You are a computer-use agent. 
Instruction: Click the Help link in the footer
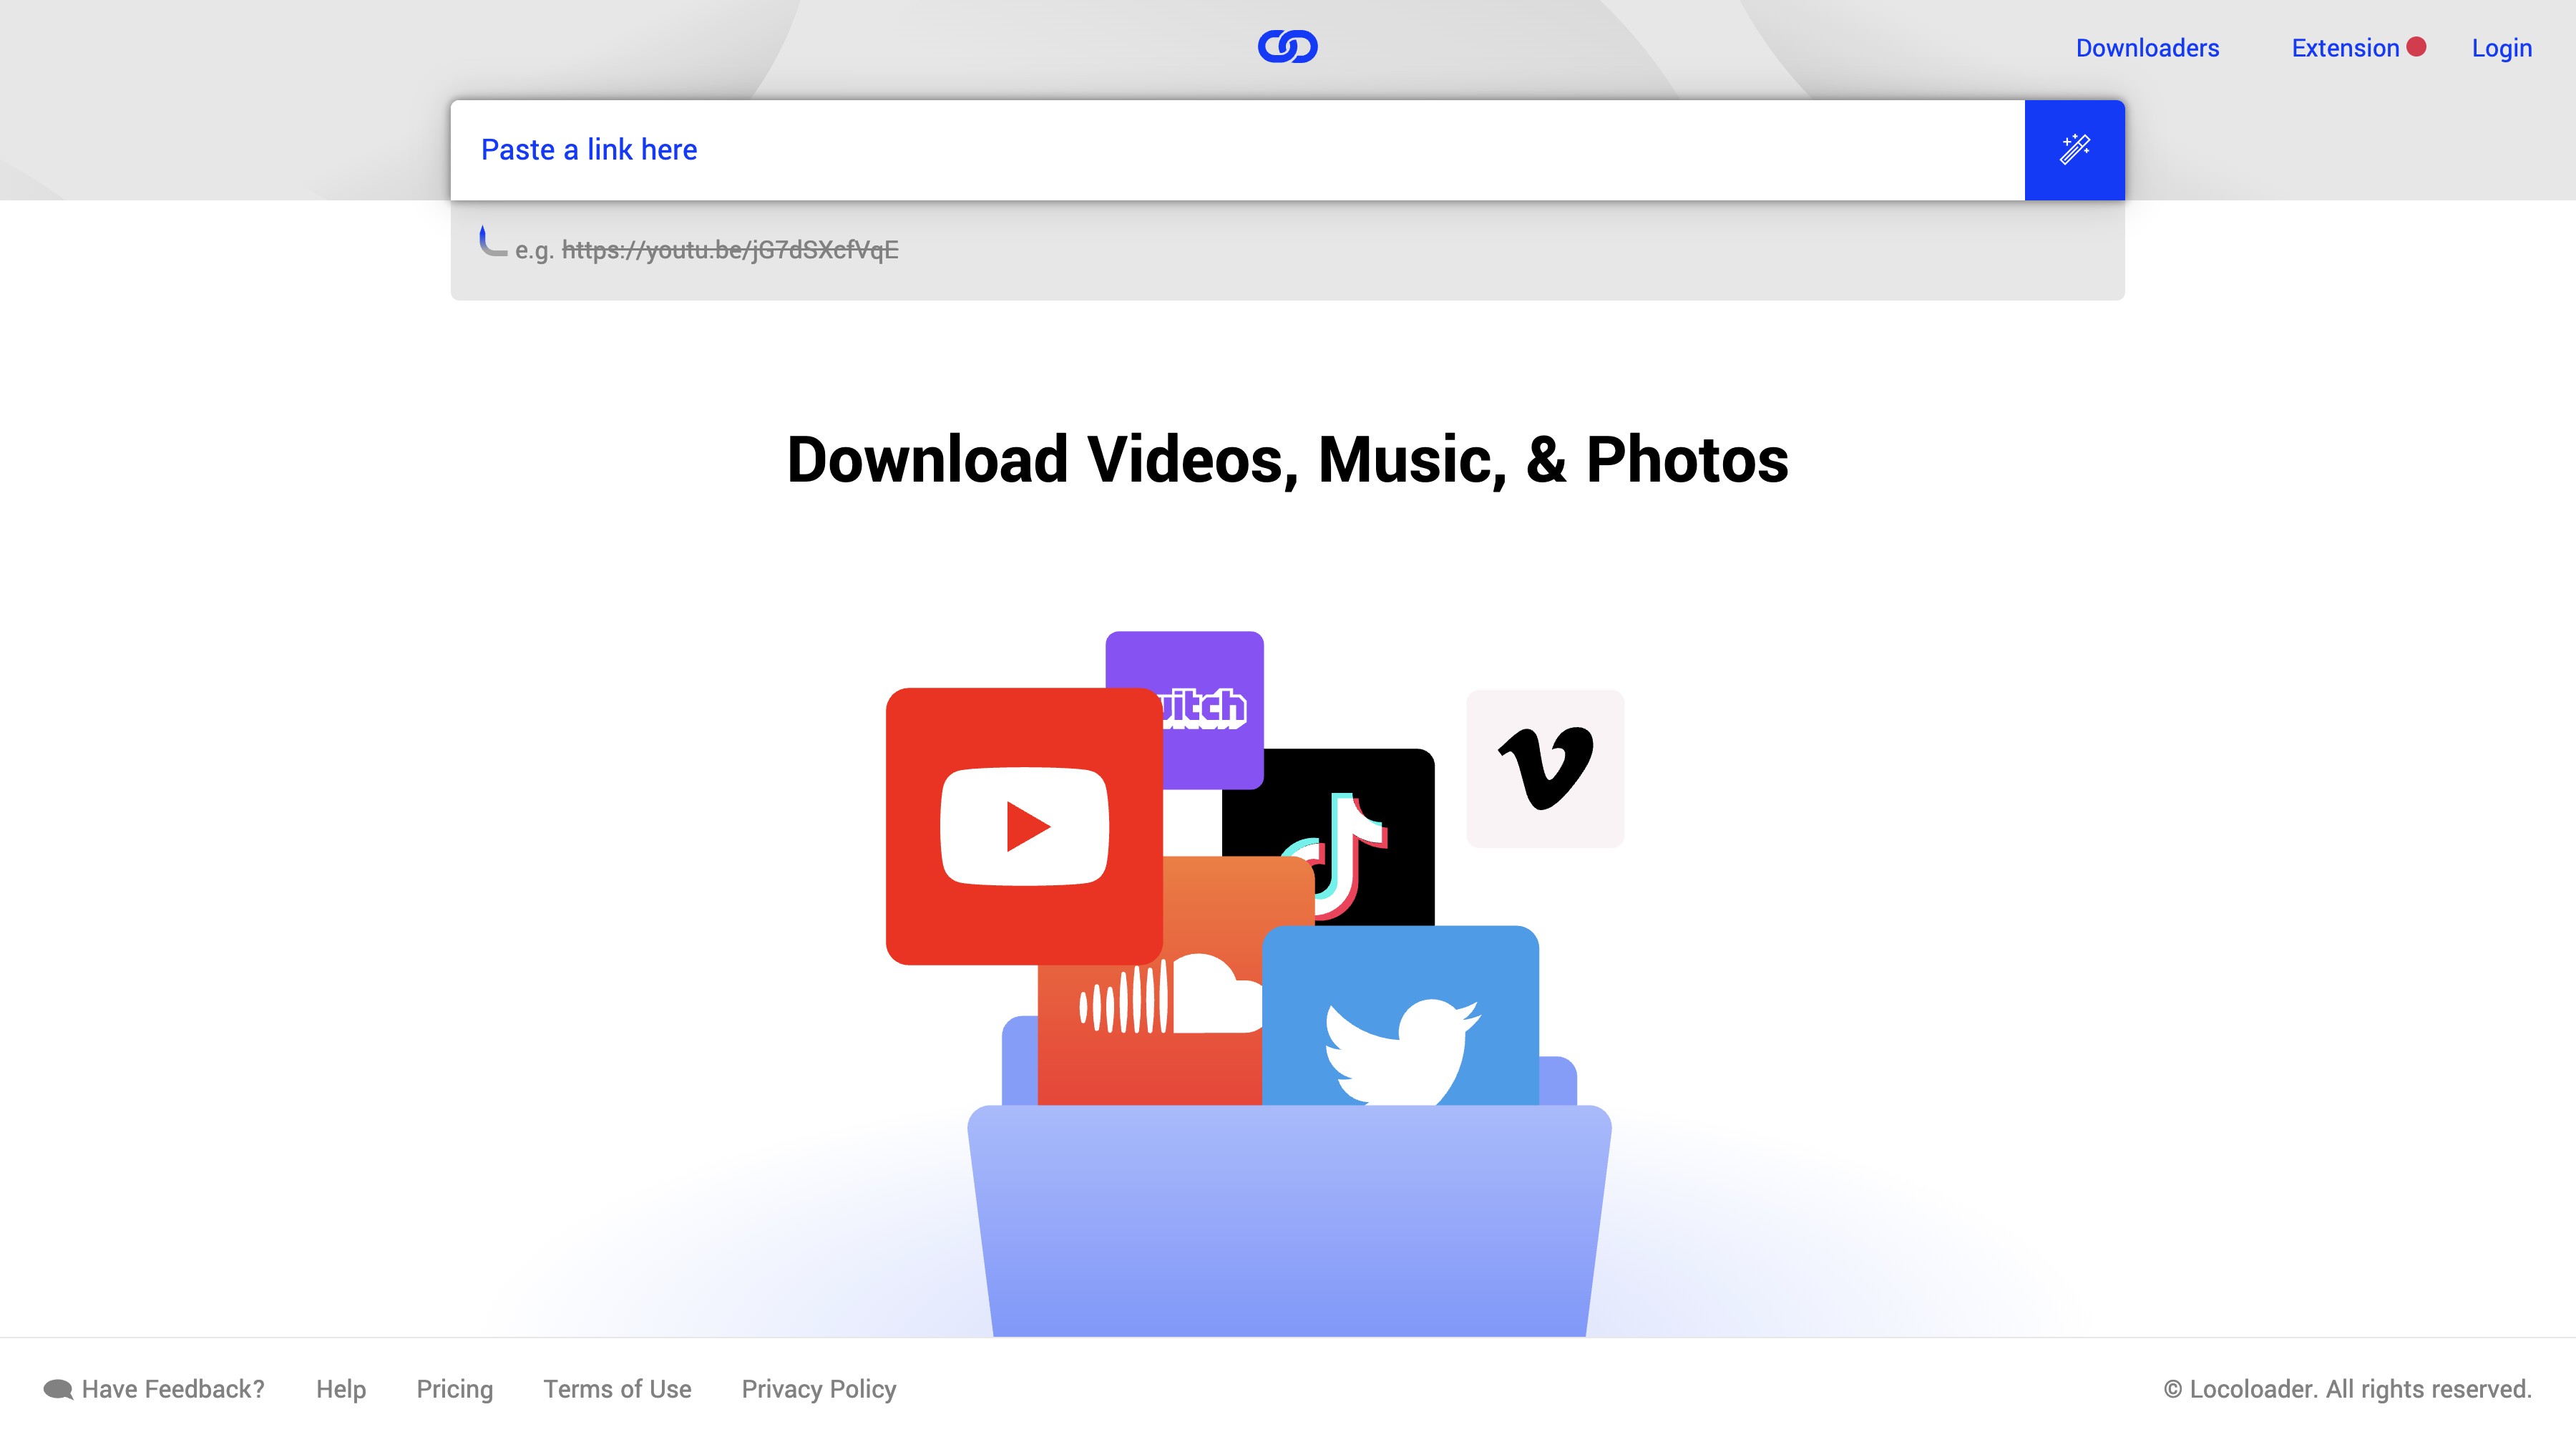[x=340, y=1389]
